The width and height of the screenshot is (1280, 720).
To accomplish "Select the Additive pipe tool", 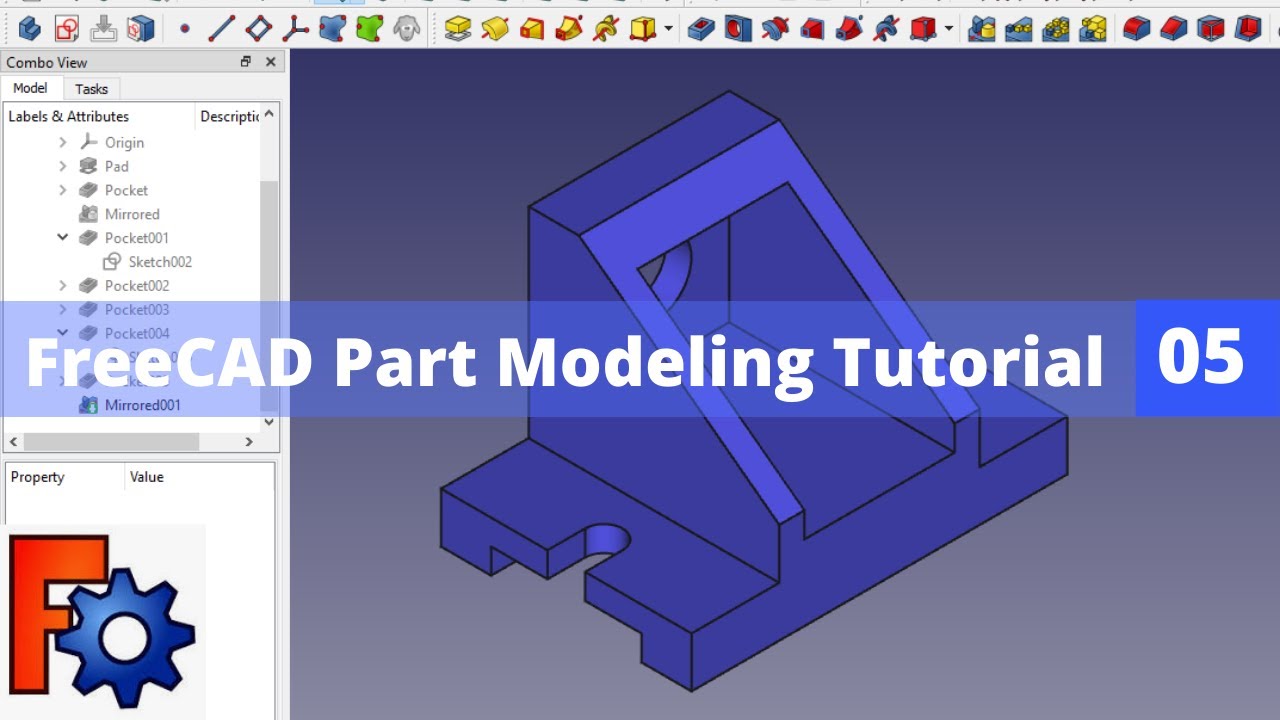I will [x=569, y=28].
